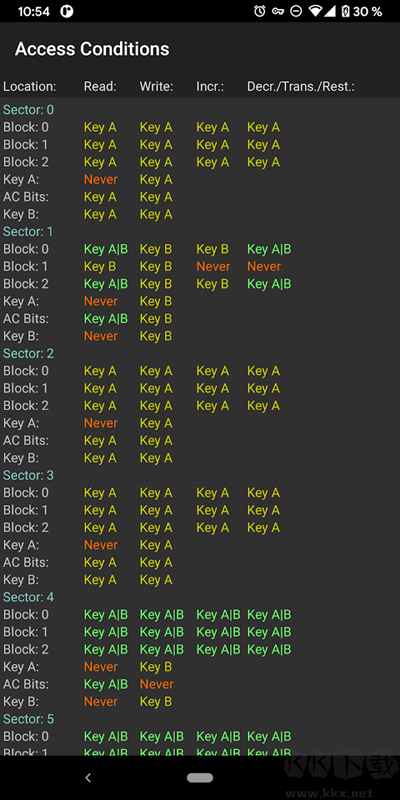
Task: Tap the back navigation arrow
Action: click(88, 778)
